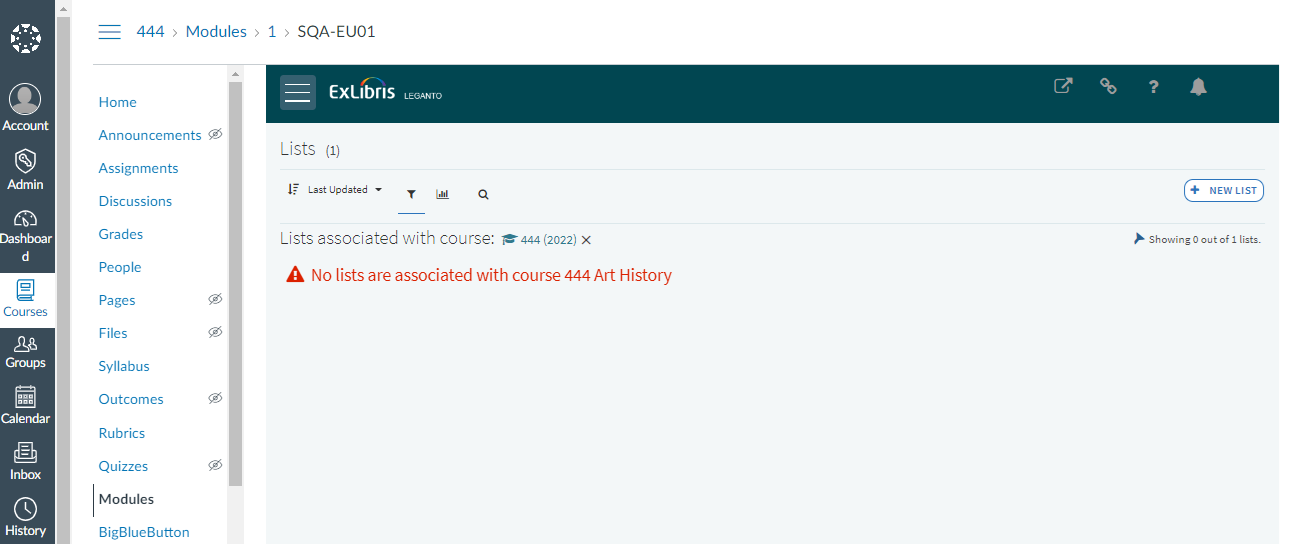Toggle Canvas course navigation menu
The width and height of the screenshot is (1302, 544).
pyautogui.click(x=109, y=32)
